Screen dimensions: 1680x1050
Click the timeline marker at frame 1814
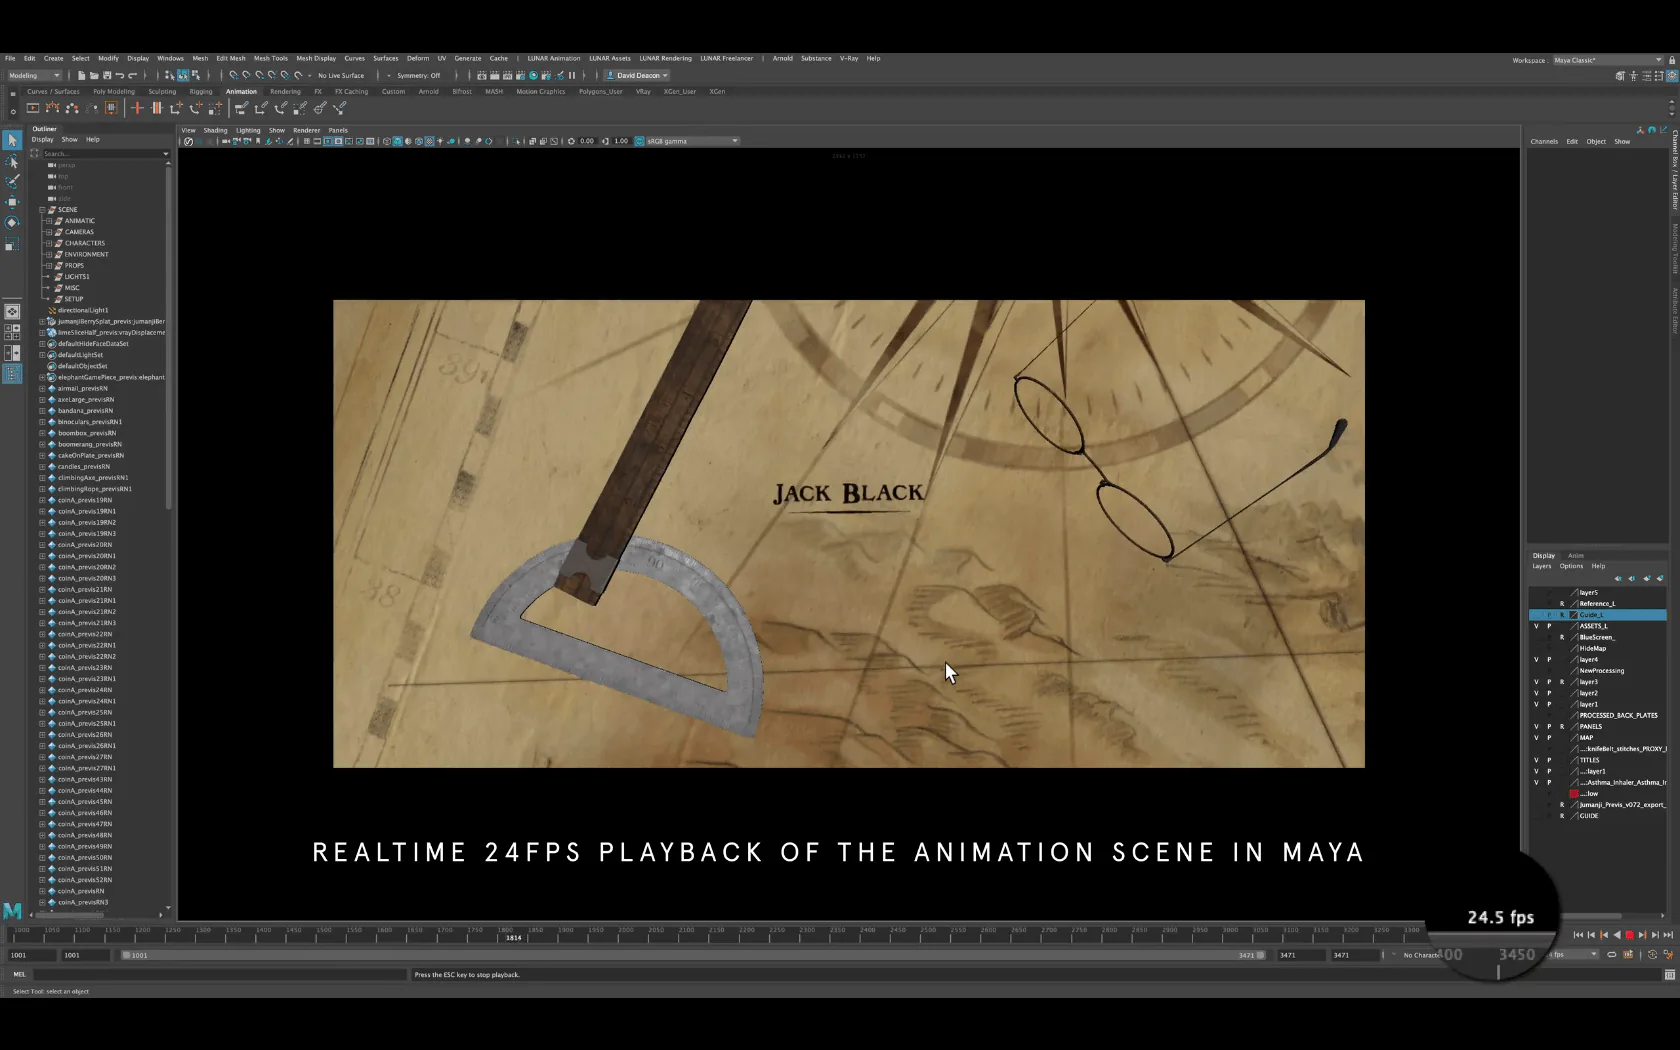(513, 937)
